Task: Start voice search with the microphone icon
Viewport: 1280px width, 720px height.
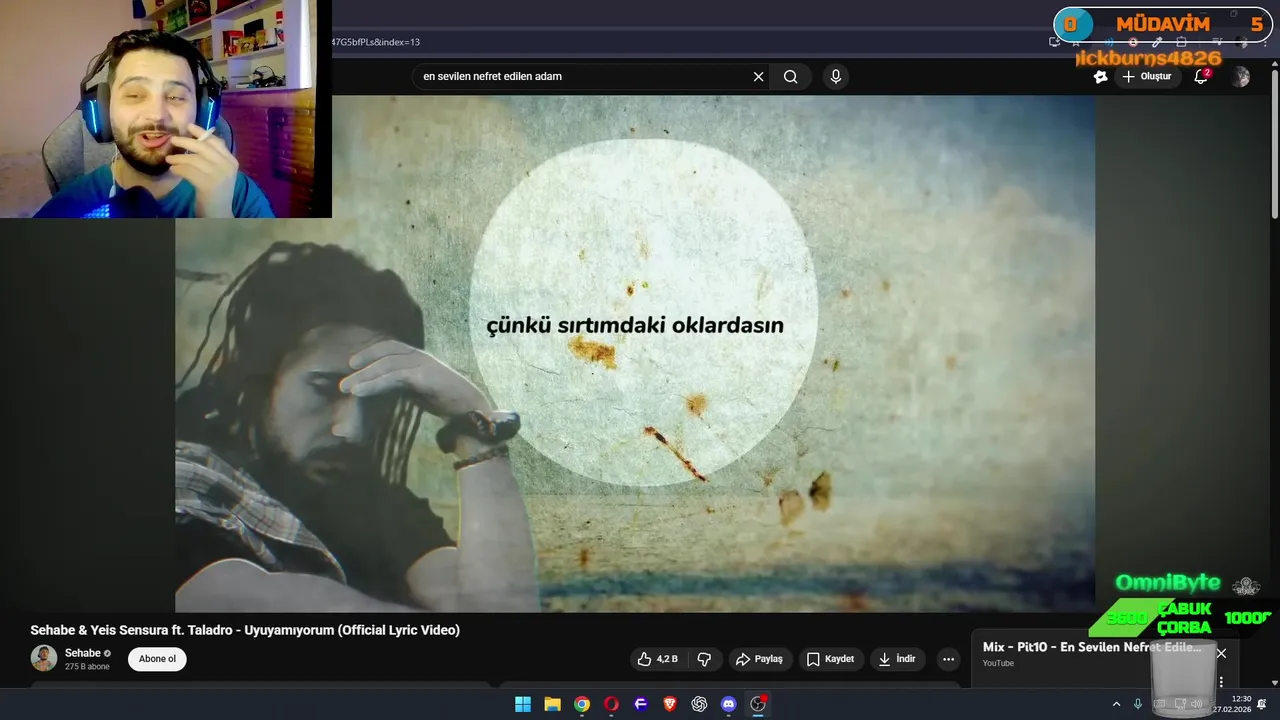Action: point(835,77)
